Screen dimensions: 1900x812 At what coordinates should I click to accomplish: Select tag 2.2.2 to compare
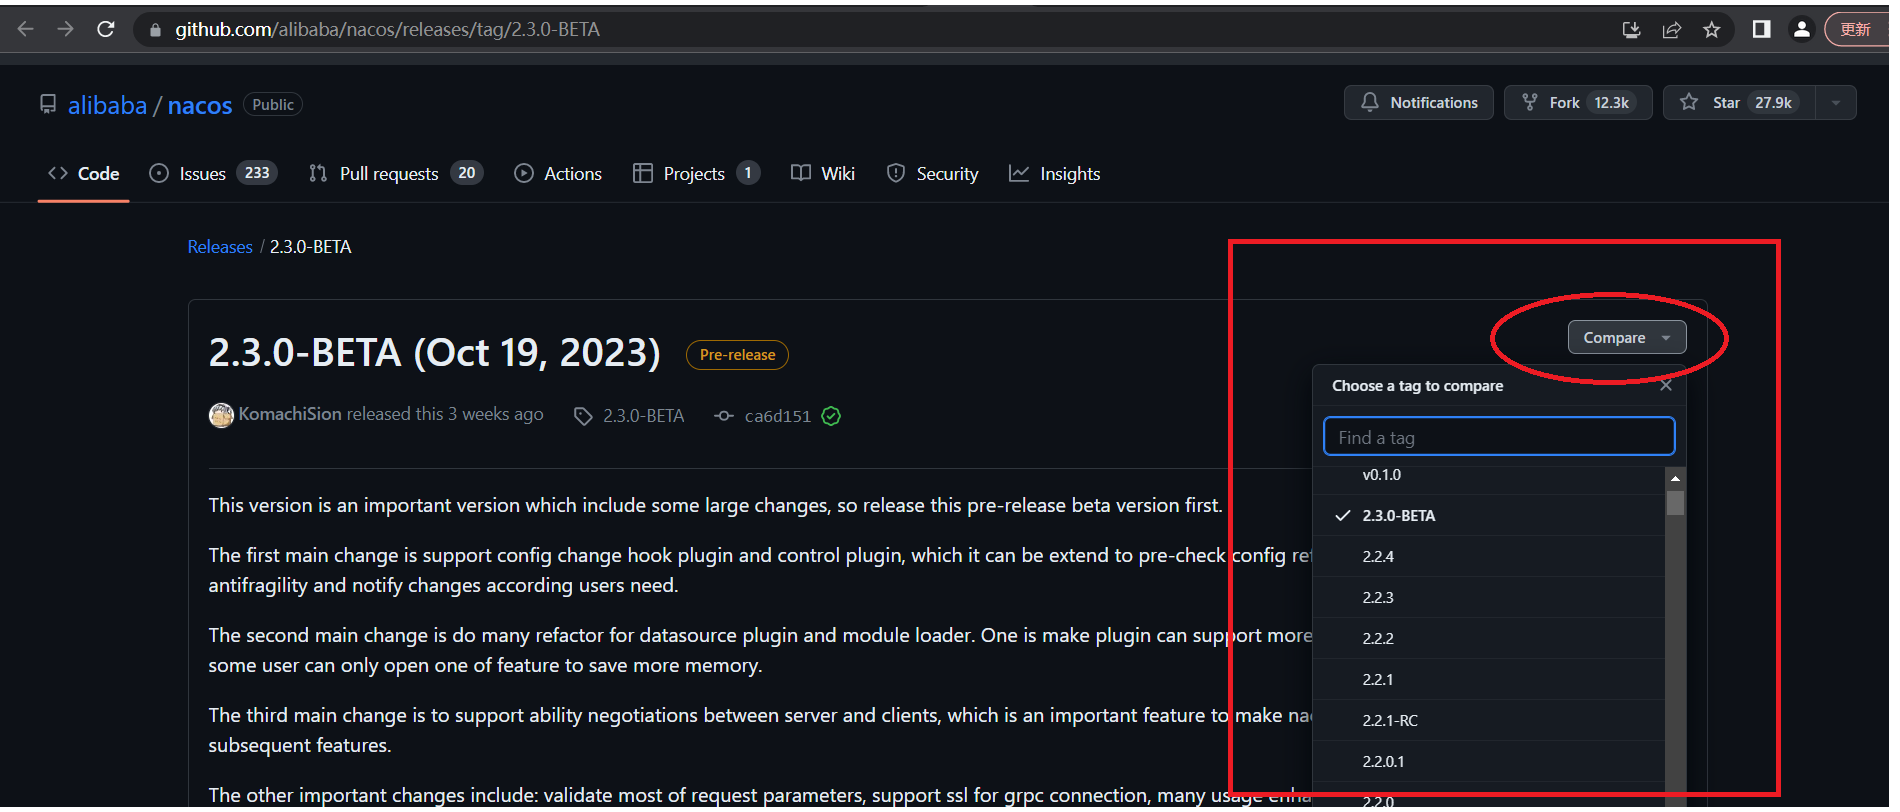1489,639
